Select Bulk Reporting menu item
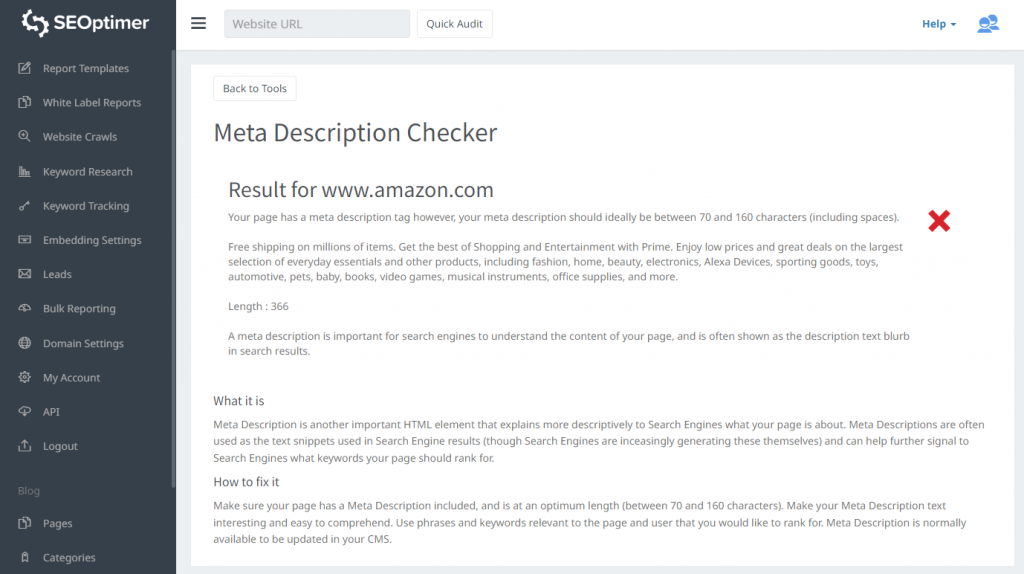The height and width of the screenshot is (574, 1024). [x=79, y=309]
